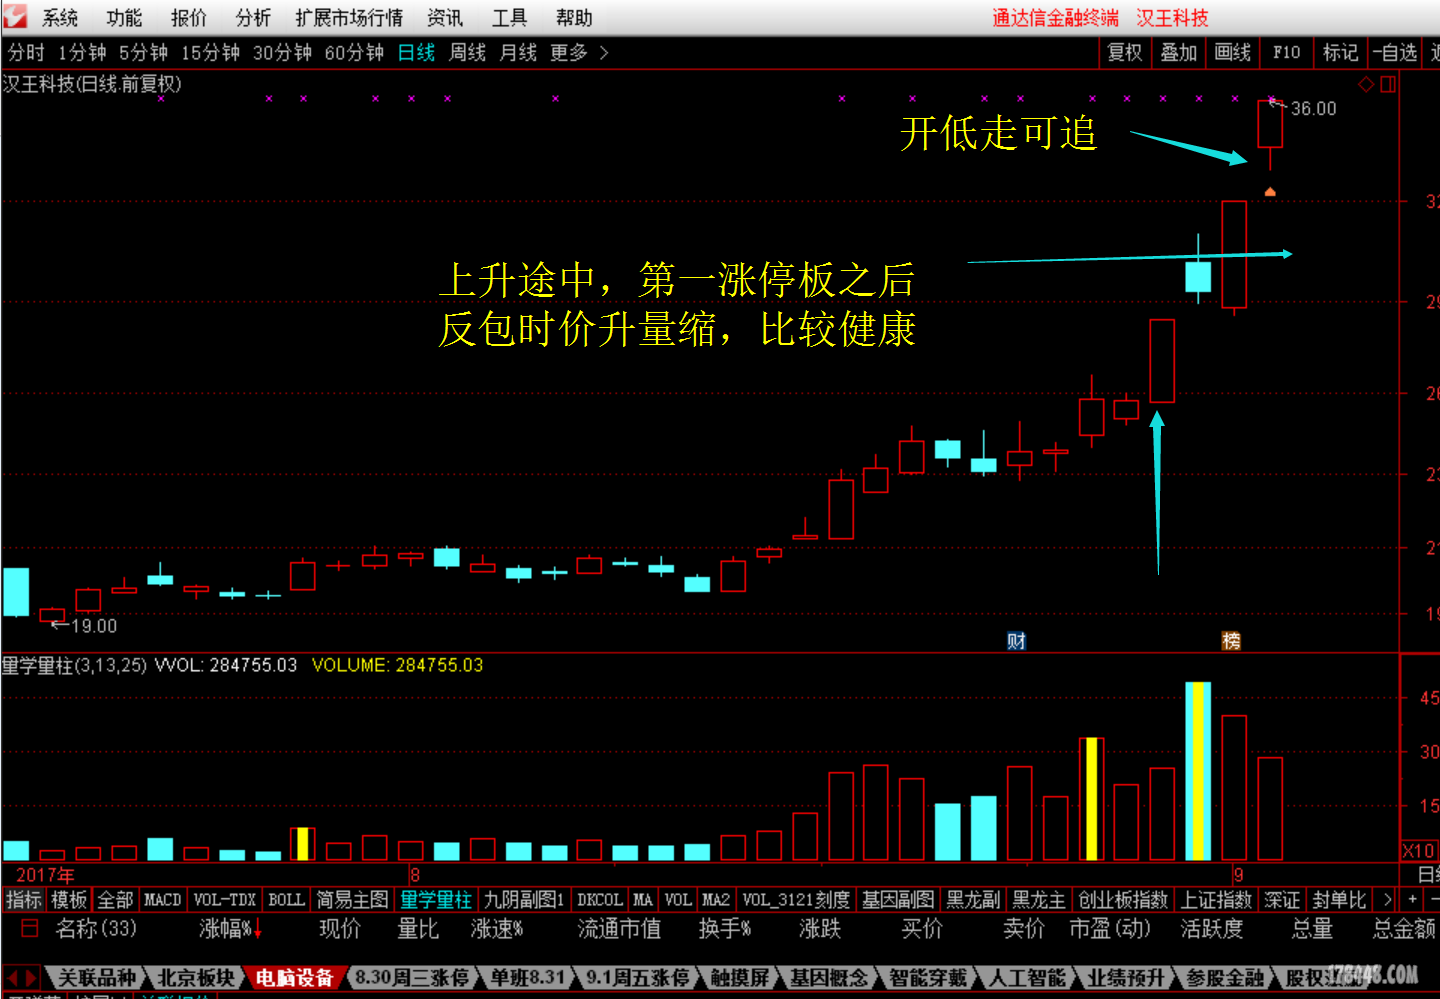Click the 榜 marker on the timeline
The image size is (1440, 999).
[1231, 641]
